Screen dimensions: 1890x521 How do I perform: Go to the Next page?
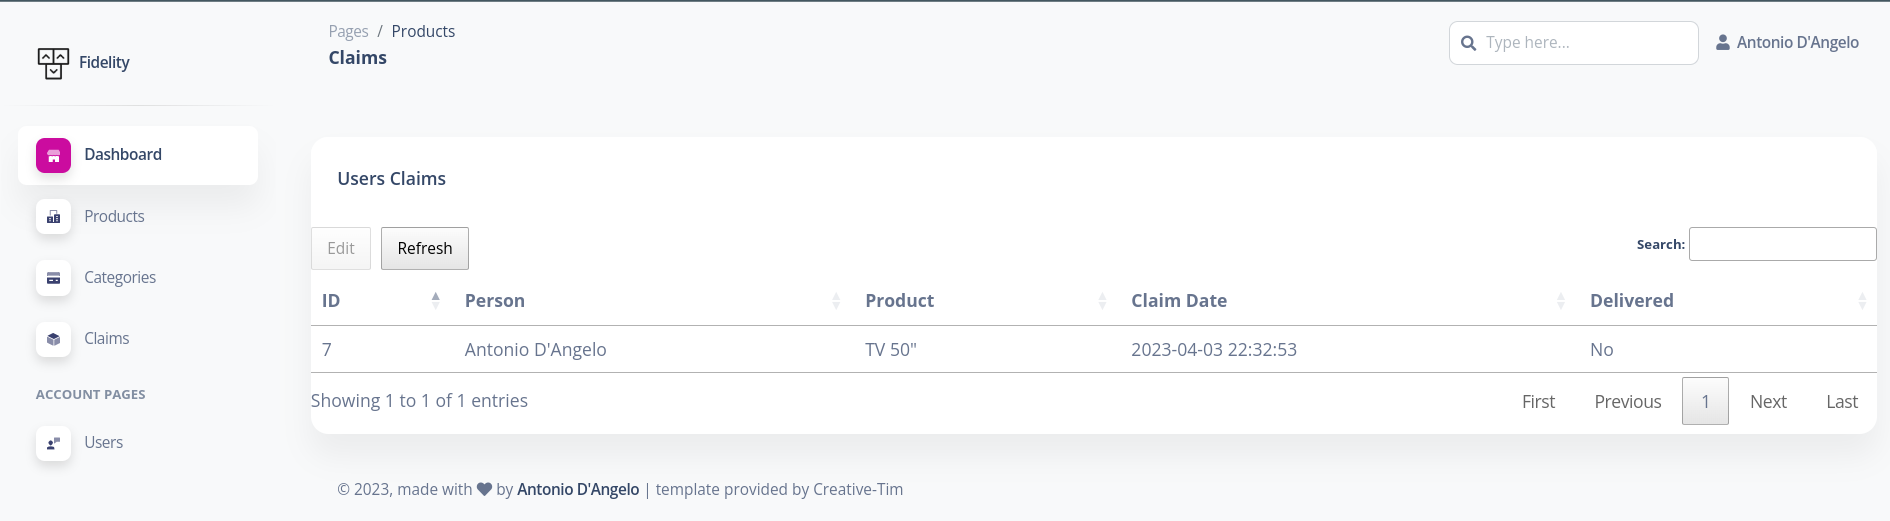click(x=1768, y=401)
